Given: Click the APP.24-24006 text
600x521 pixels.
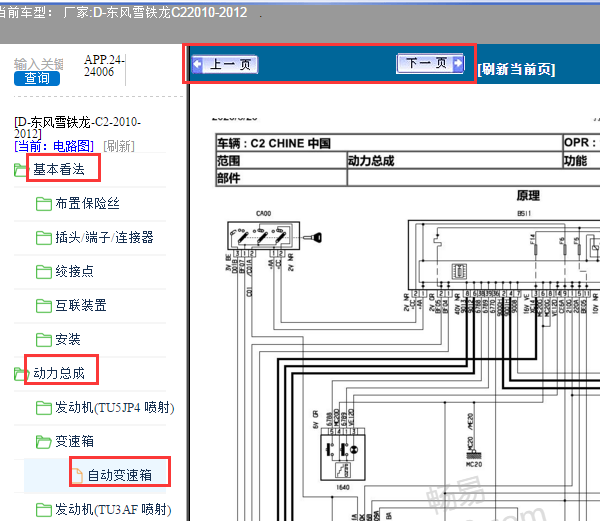Looking at the screenshot, I should click(x=104, y=65).
